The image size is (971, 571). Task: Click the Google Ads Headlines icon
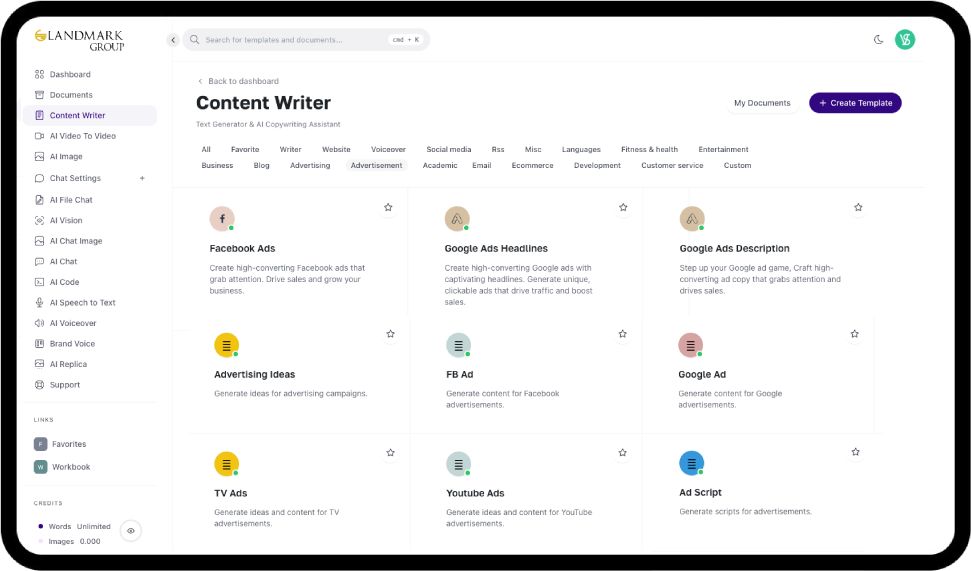pos(457,219)
